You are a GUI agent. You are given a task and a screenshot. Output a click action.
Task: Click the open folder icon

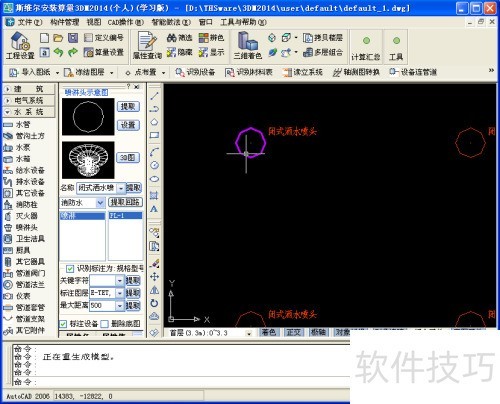click(x=58, y=38)
